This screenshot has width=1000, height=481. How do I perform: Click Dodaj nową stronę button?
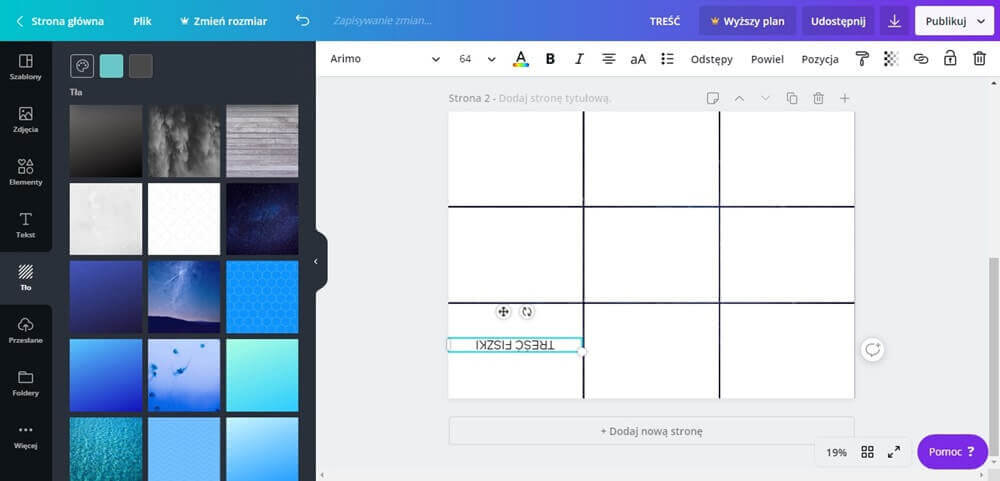tap(651, 431)
